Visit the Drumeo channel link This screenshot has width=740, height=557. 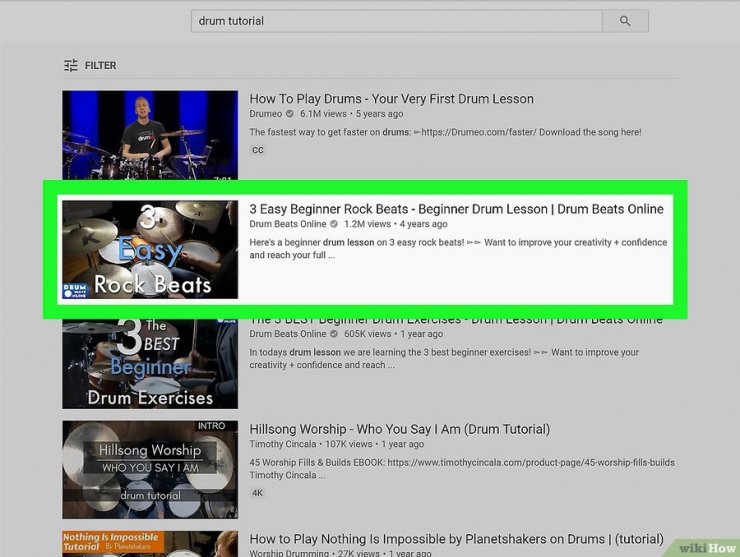(266, 114)
